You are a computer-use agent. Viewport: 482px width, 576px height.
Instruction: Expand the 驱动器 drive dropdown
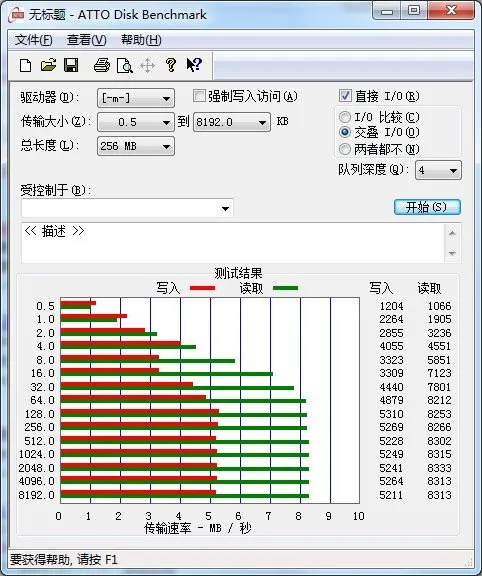(x=136, y=98)
